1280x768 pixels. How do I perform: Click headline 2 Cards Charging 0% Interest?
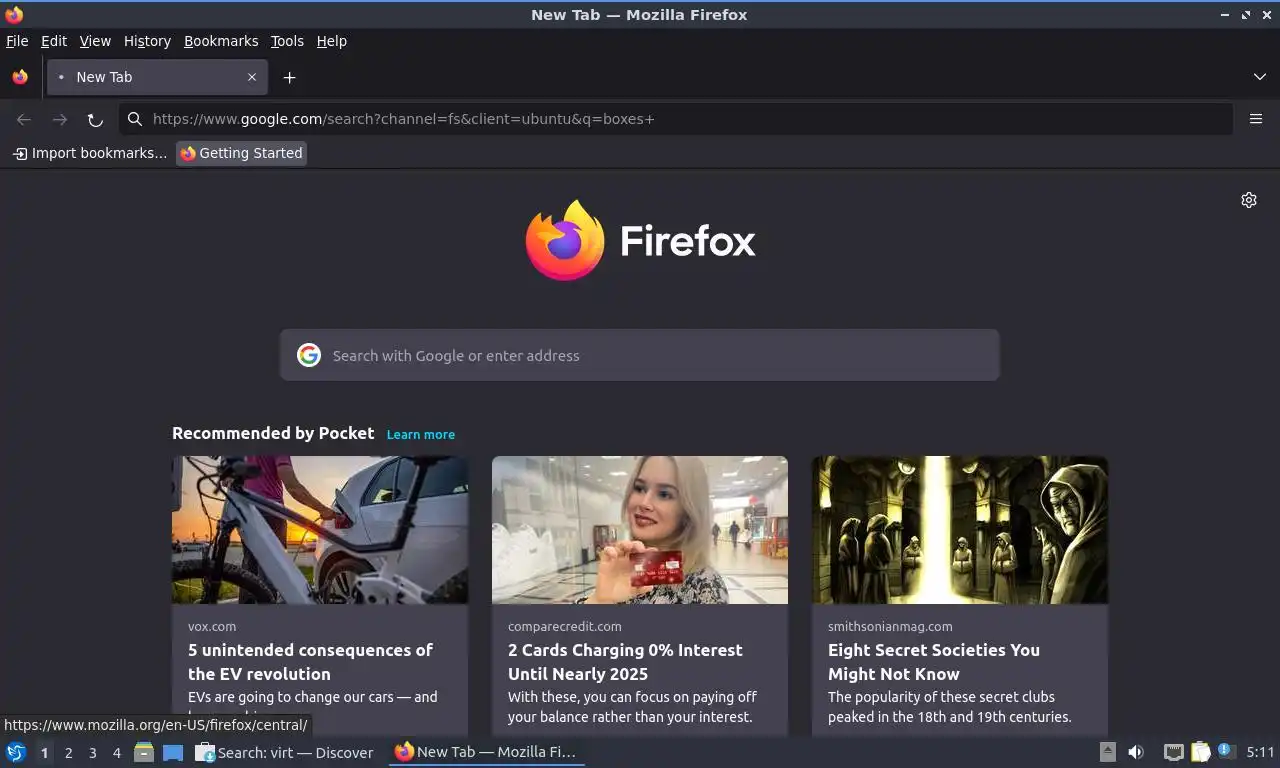point(625,662)
